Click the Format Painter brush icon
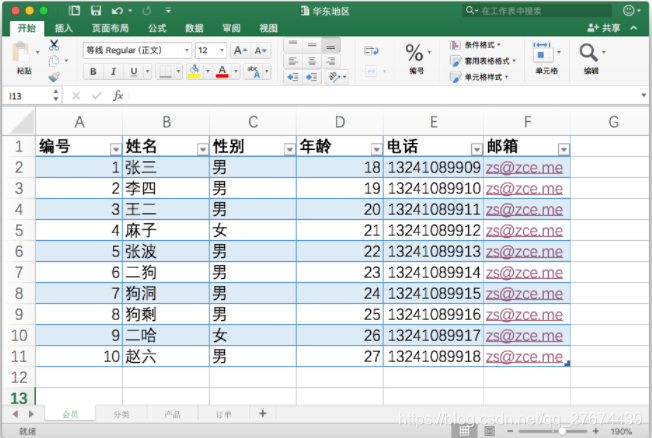 coord(54,77)
